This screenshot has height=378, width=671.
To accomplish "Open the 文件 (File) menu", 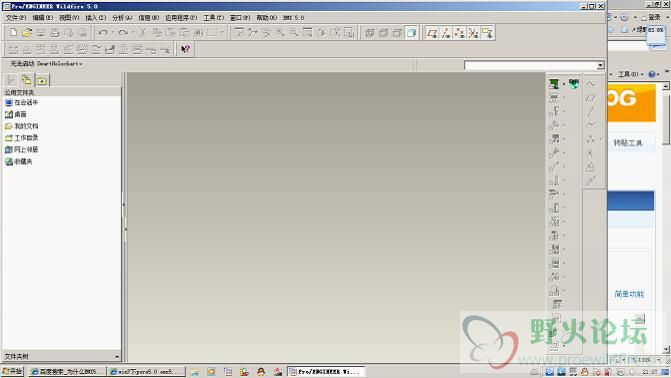I will [x=16, y=18].
